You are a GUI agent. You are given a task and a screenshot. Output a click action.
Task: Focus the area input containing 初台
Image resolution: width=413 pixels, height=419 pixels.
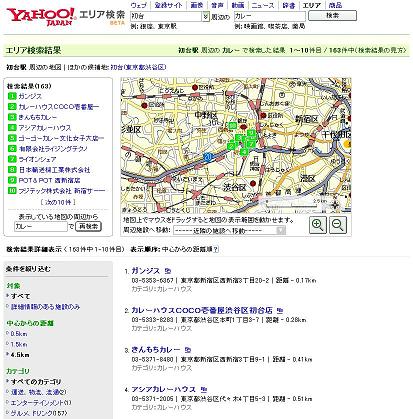pyautogui.click(x=166, y=16)
